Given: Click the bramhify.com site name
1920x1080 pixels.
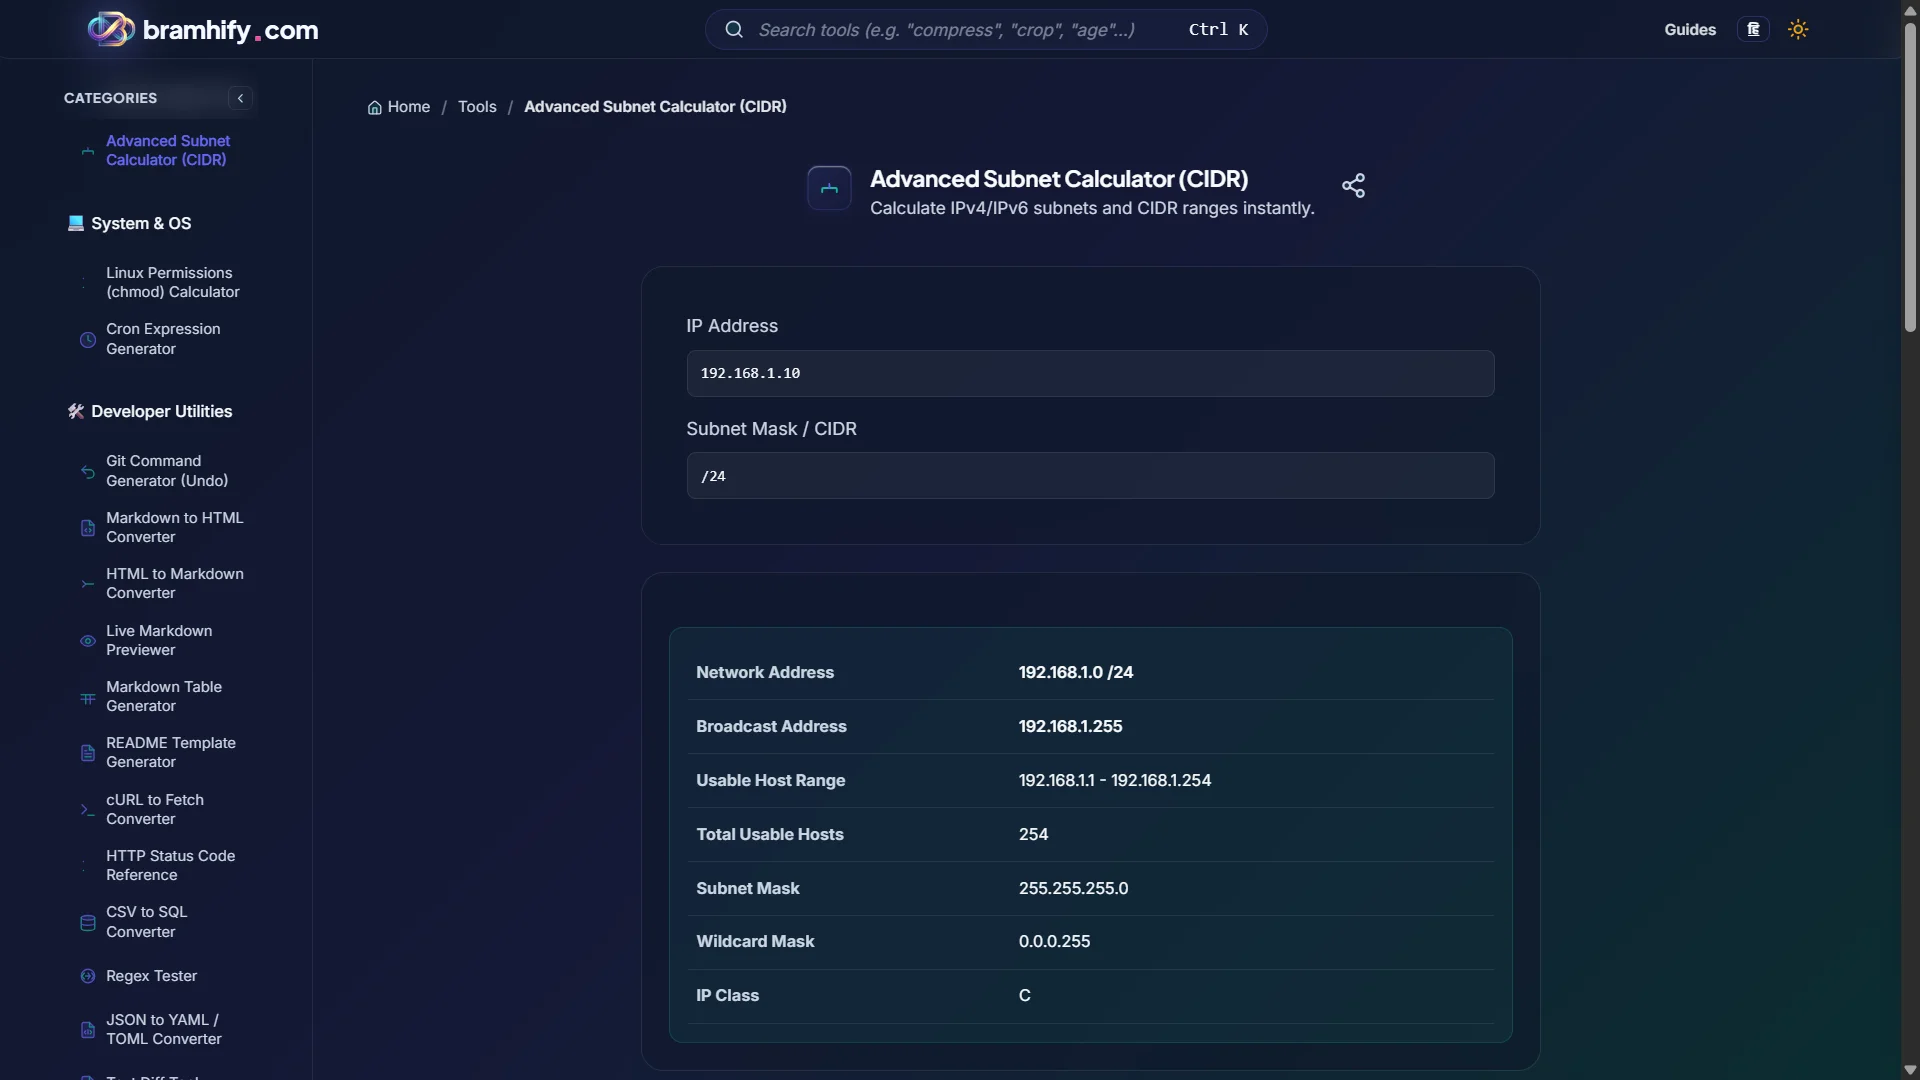Looking at the screenshot, I should tap(230, 30).
